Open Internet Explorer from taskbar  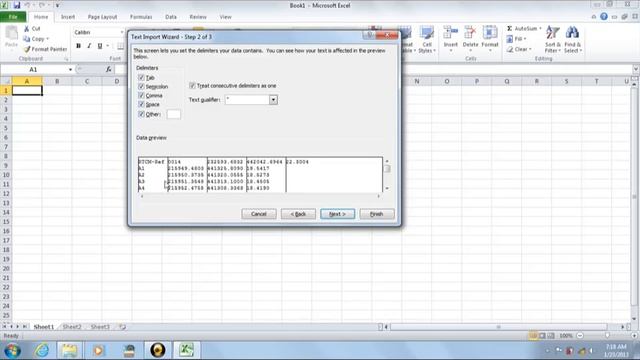coord(42,350)
